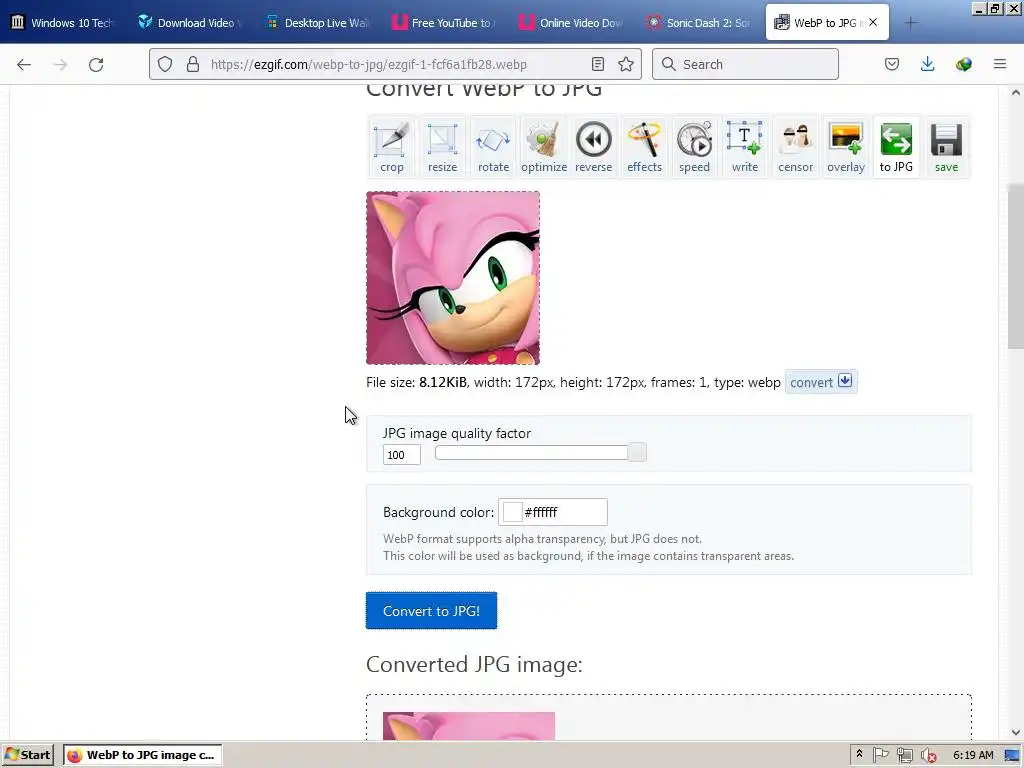Screen dimensions: 1024x768
Task: Click the page vertical scrollbar thumb
Action: 1016,267
